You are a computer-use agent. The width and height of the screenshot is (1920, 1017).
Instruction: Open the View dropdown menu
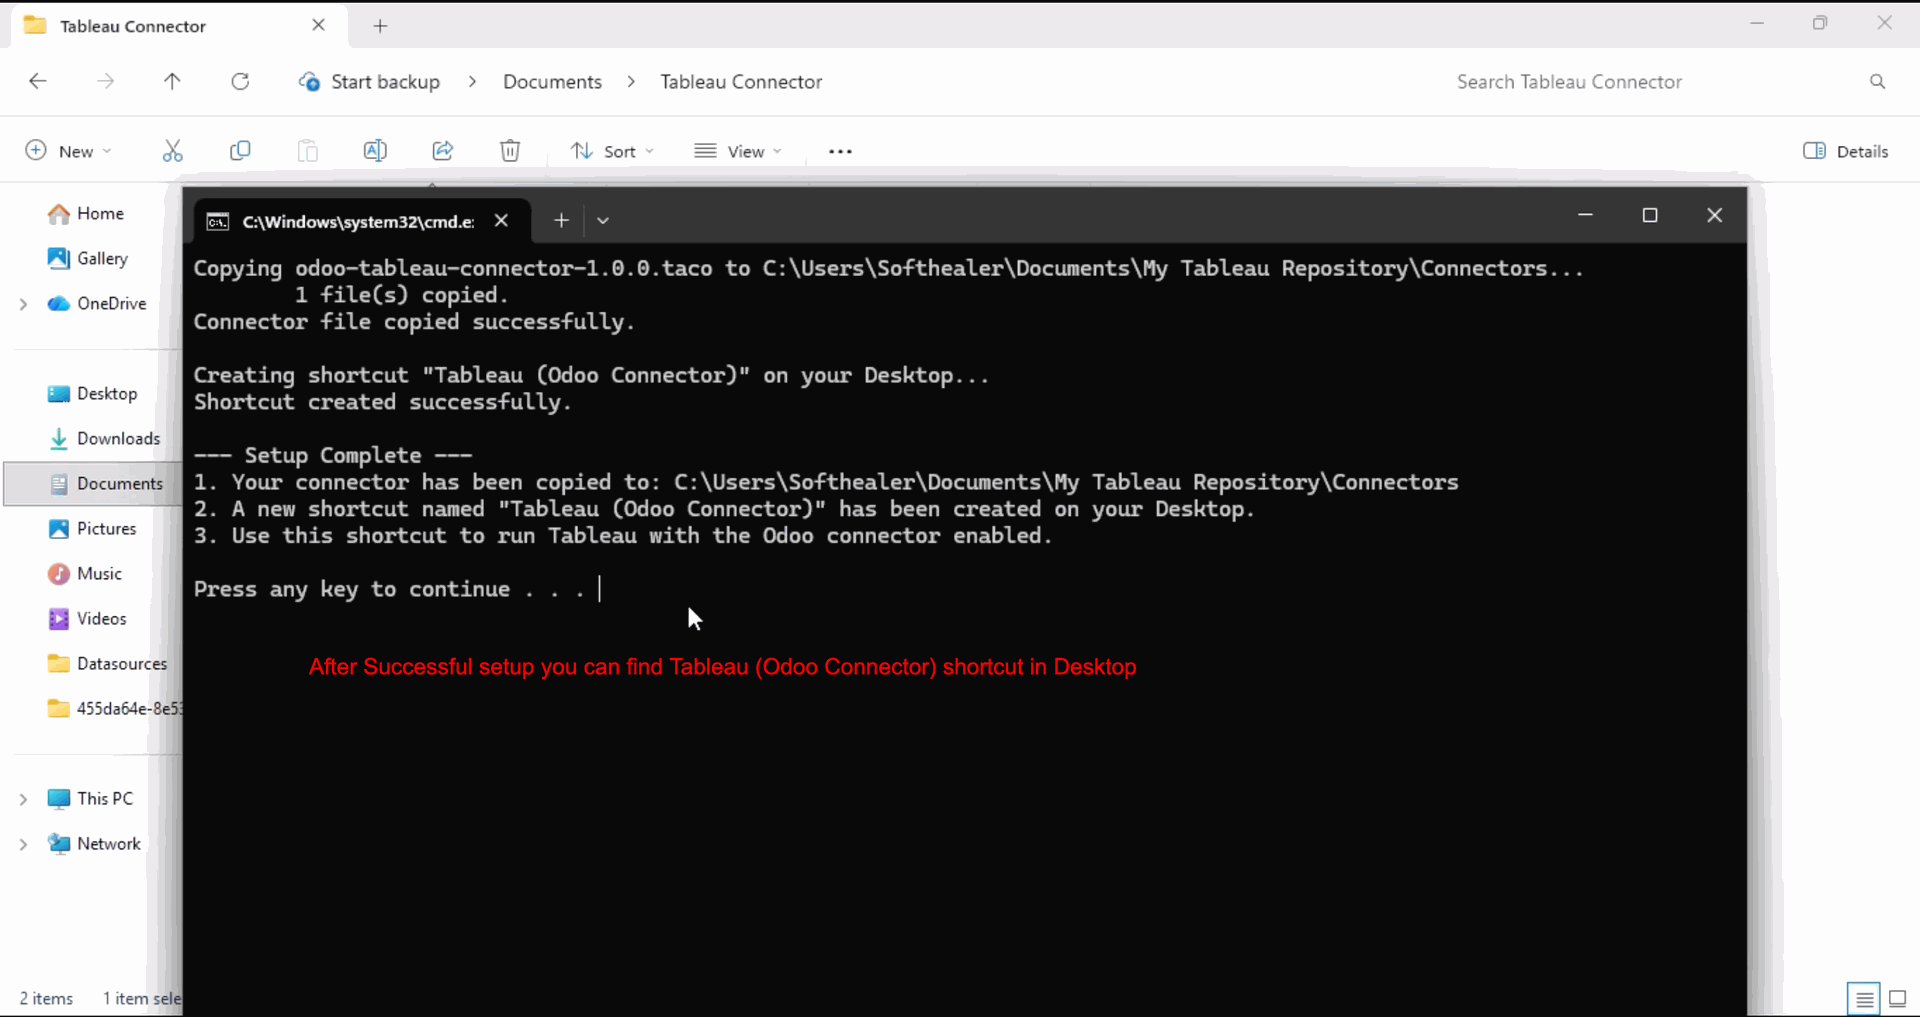coord(738,151)
